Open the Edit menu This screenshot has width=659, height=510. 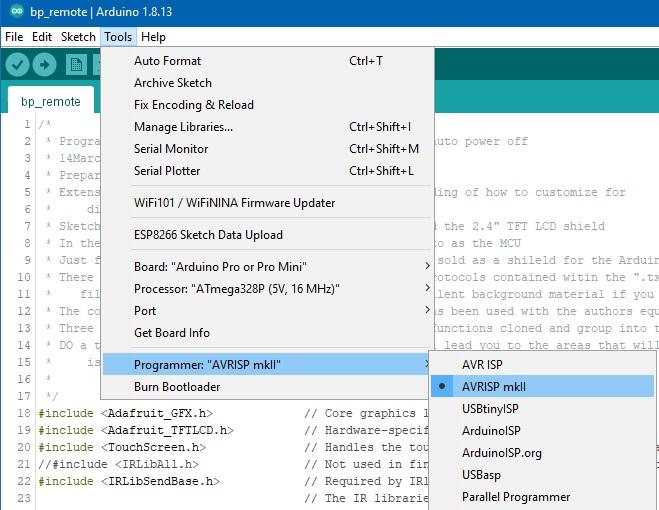(x=42, y=37)
